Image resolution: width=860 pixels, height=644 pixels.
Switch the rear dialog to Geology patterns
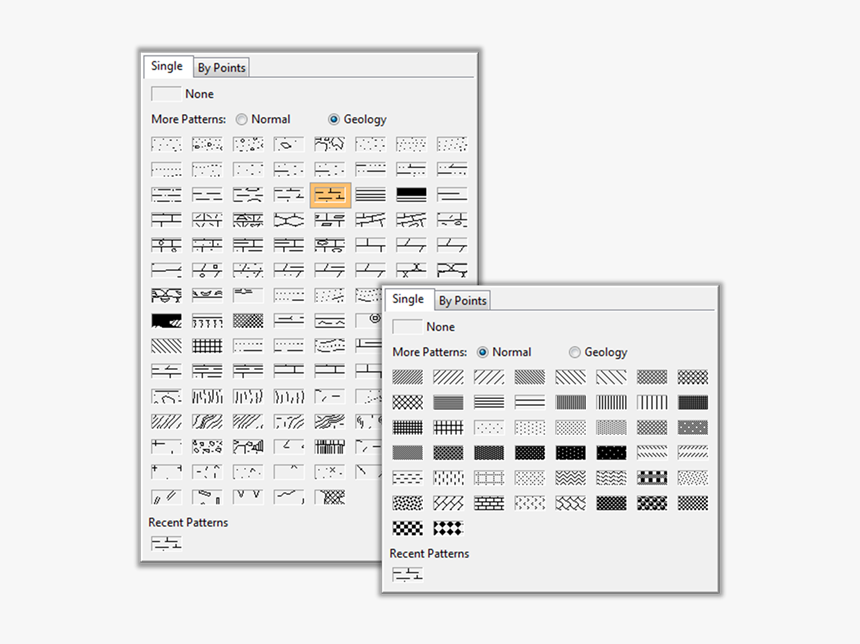[333, 119]
